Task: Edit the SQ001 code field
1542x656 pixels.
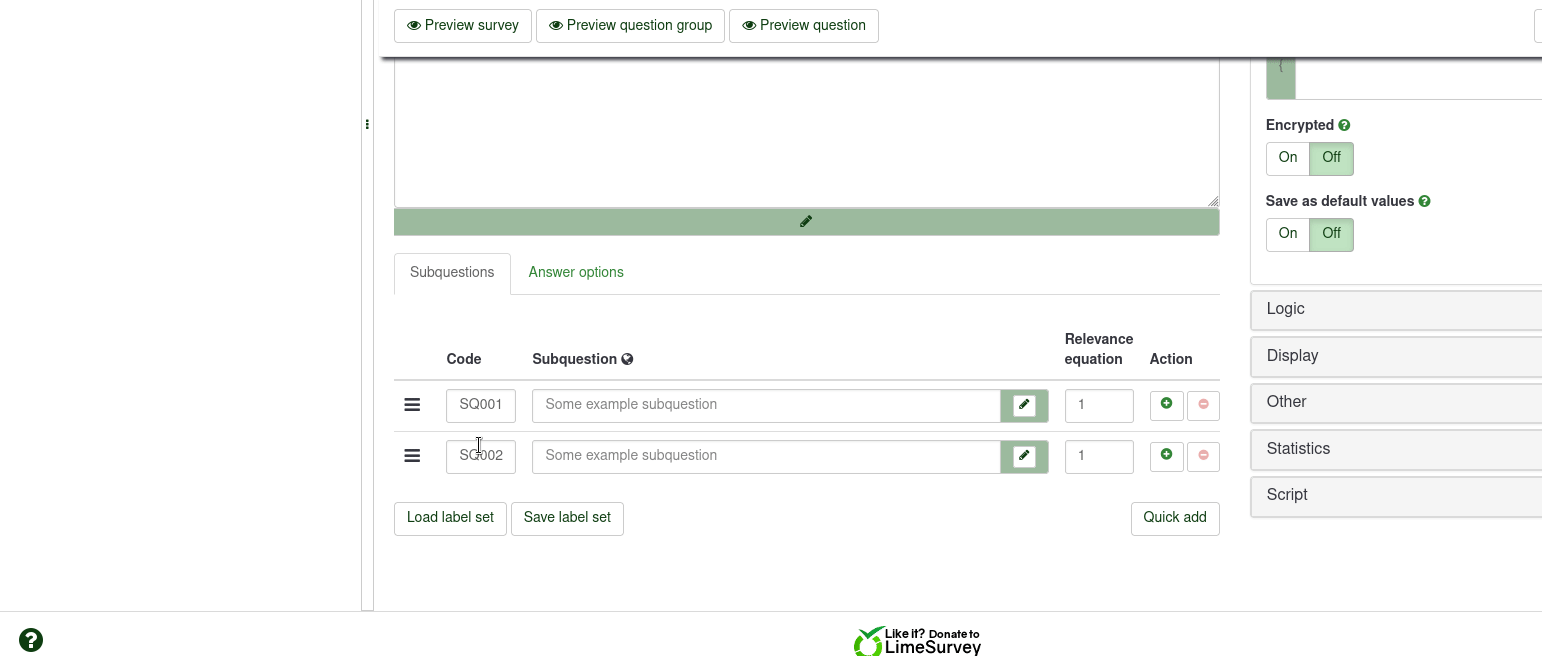Action: click(x=481, y=406)
